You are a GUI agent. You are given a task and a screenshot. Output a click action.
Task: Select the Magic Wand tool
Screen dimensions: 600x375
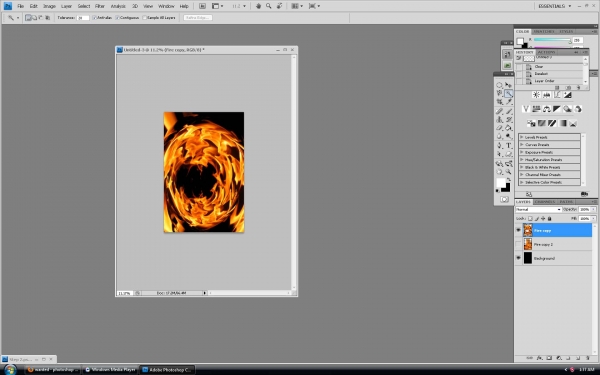(x=509, y=94)
